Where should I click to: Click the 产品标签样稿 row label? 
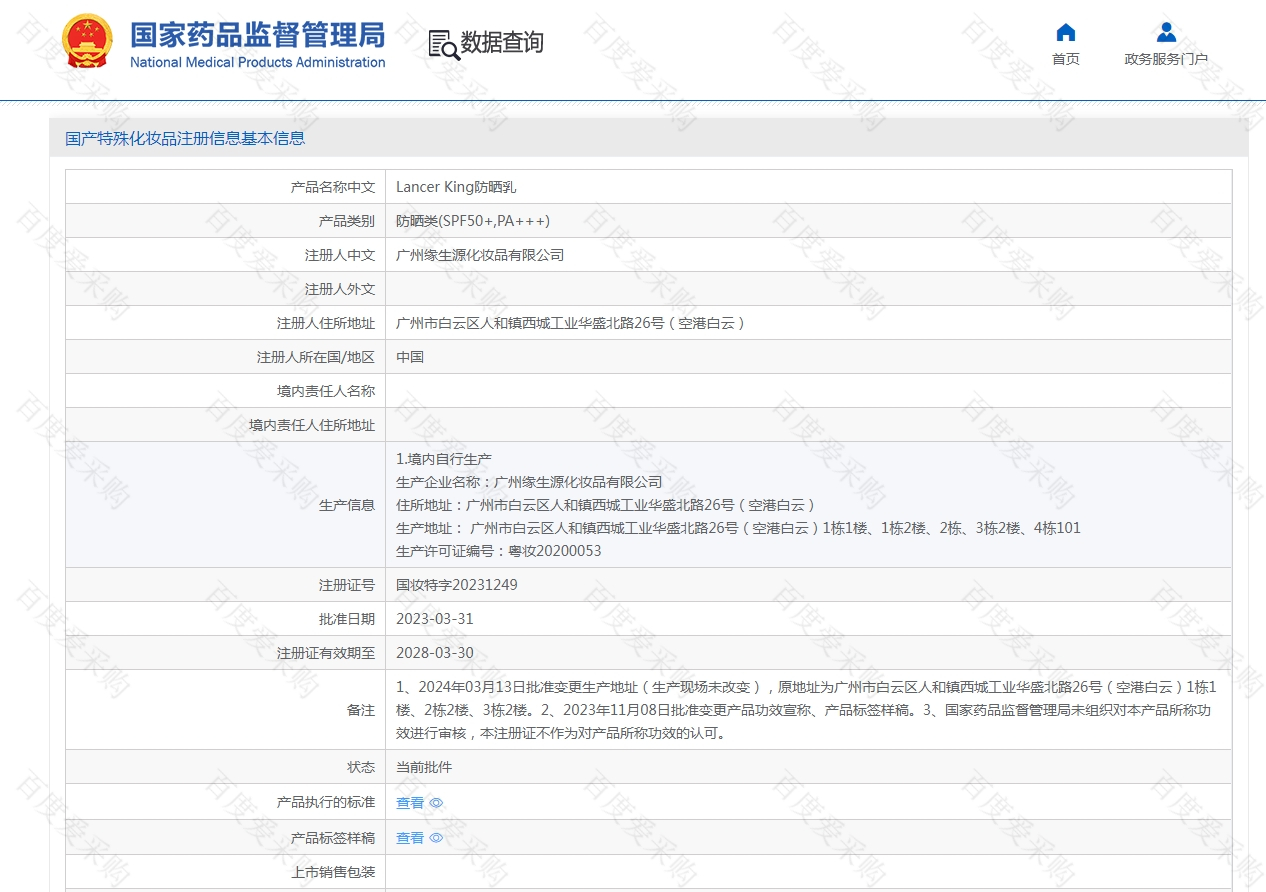click(x=333, y=837)
